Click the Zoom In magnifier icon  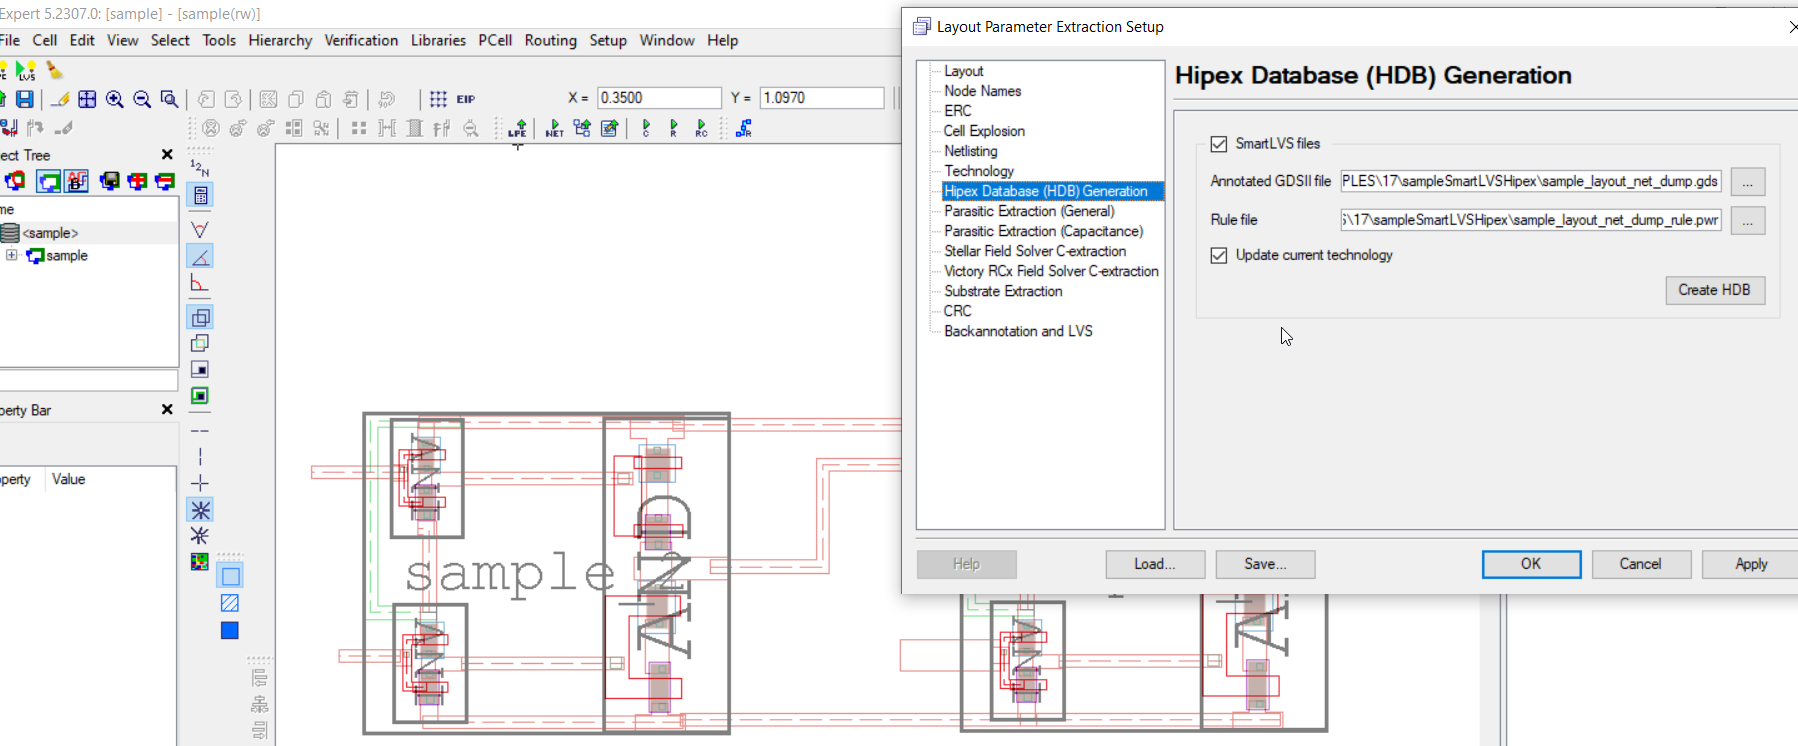115,99
